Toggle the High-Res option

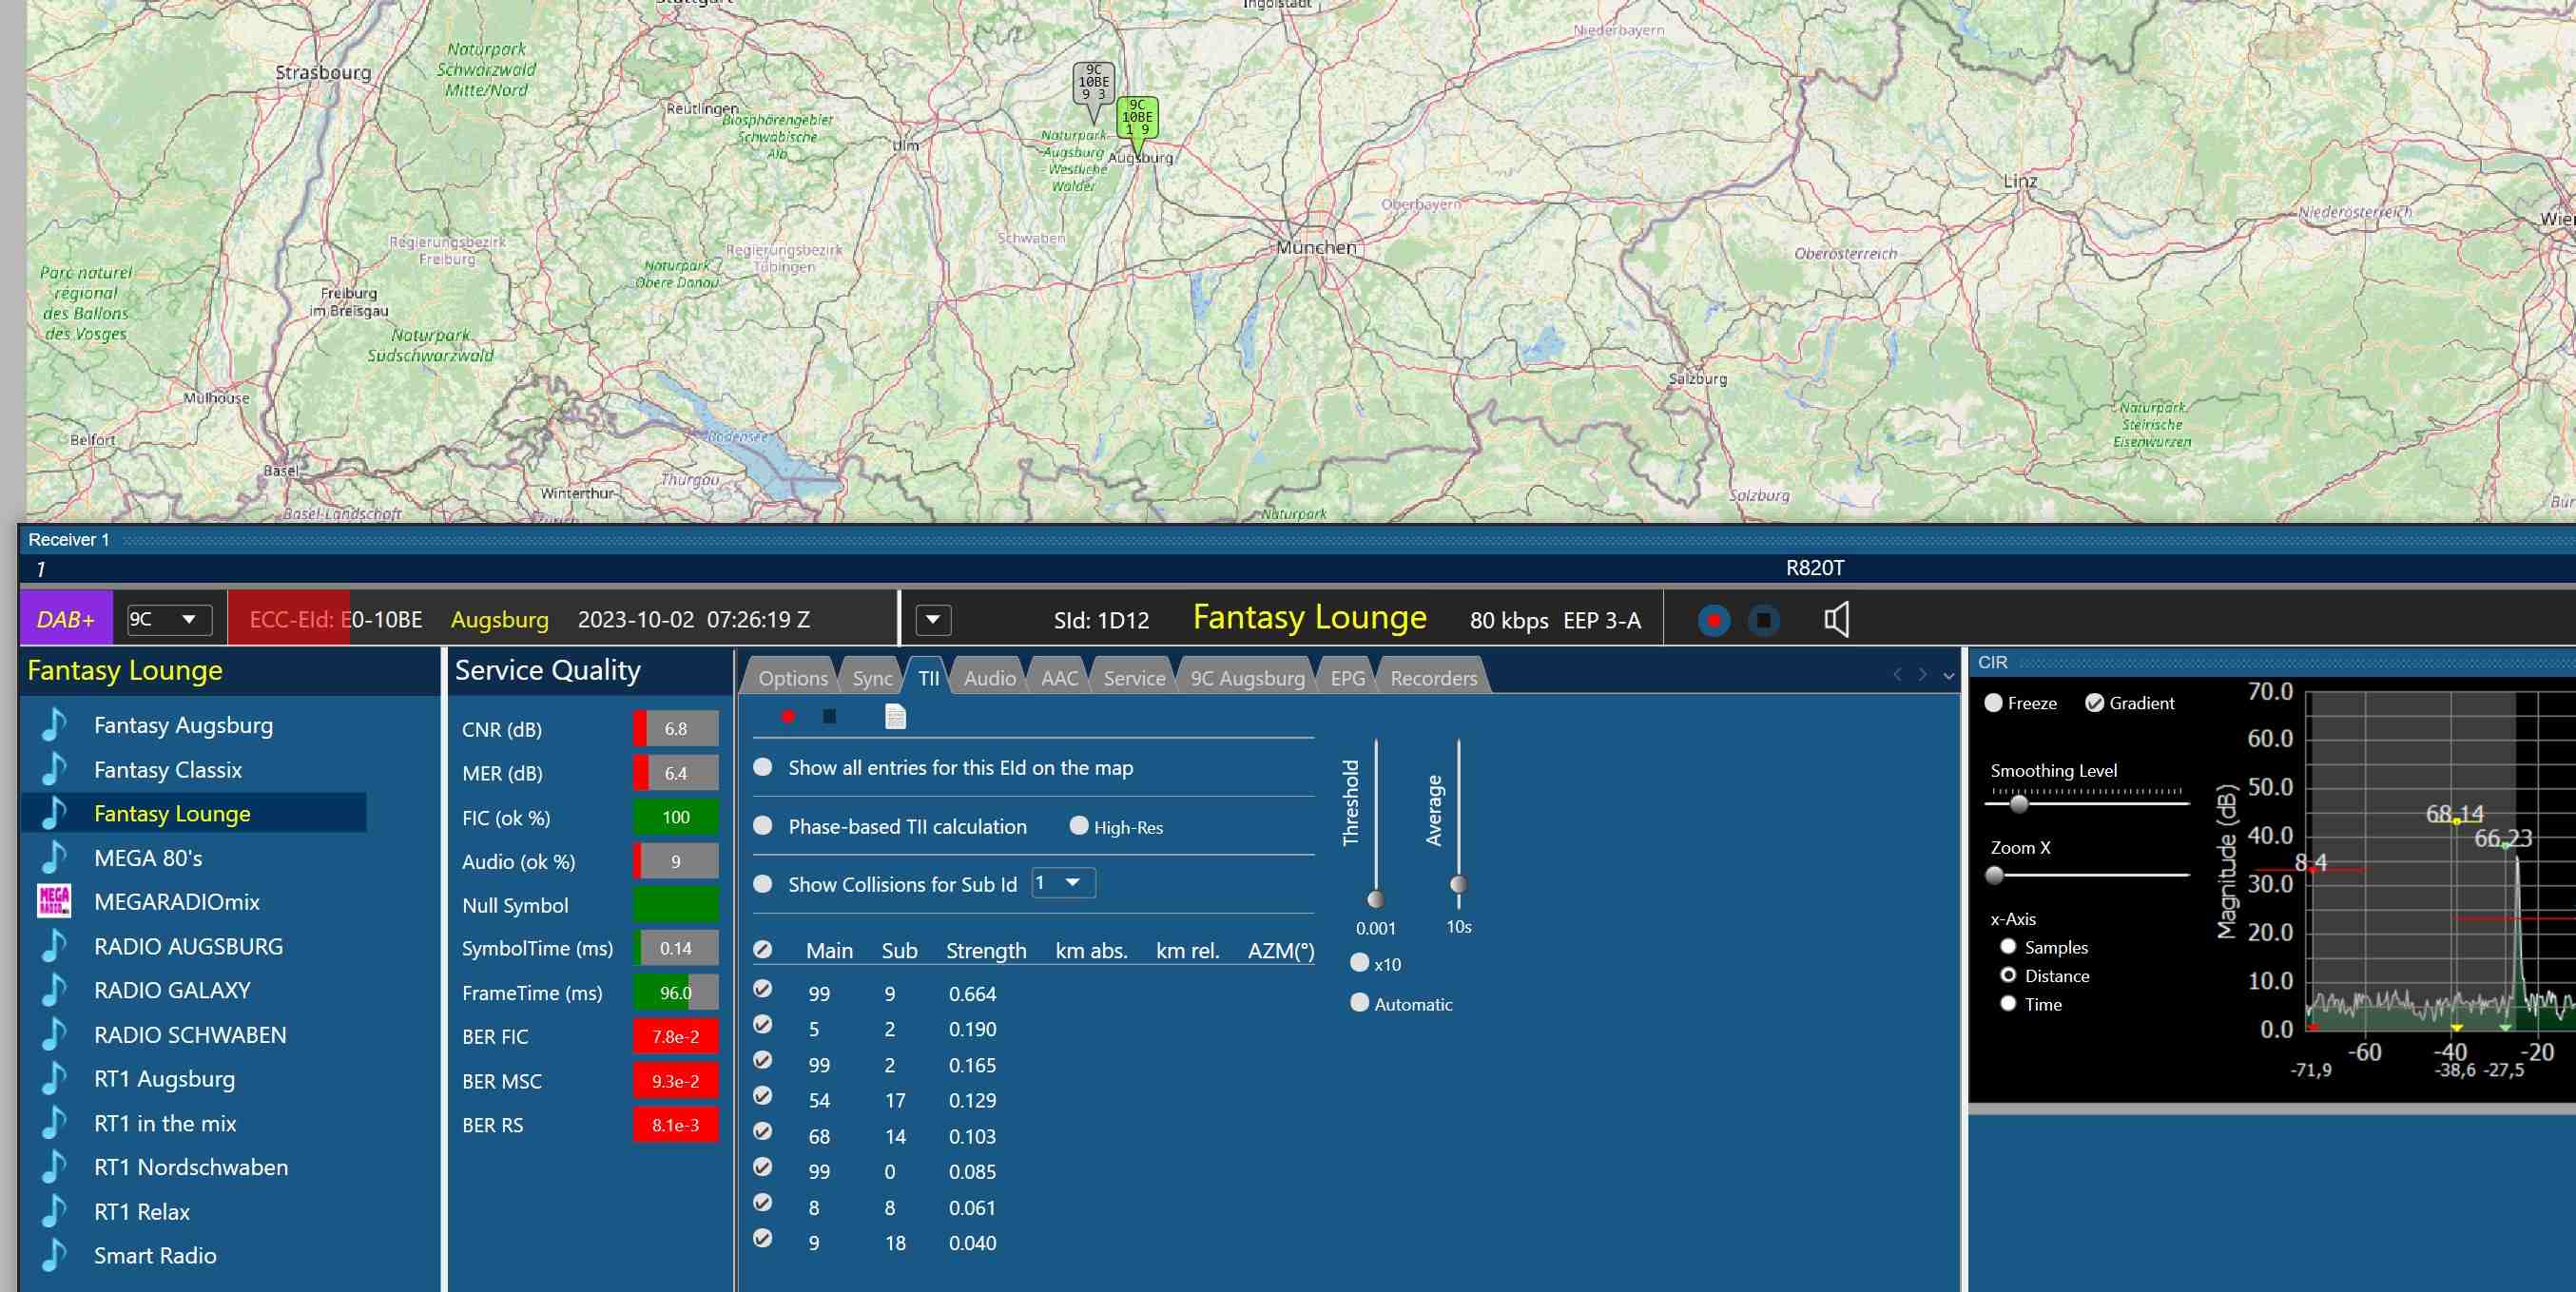pyautogui.click(x=1079, y=826)
